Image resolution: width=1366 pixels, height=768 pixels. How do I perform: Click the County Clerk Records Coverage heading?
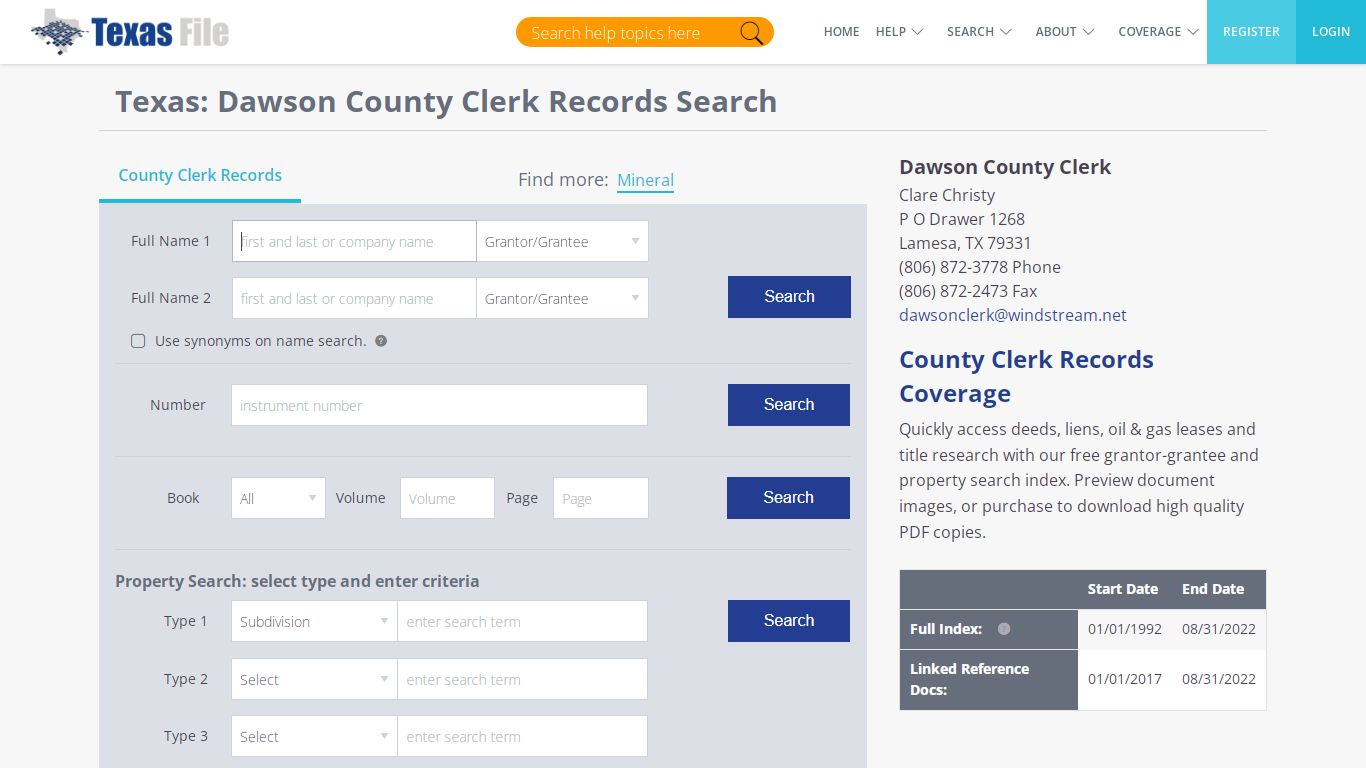(x=1026, y=376)
